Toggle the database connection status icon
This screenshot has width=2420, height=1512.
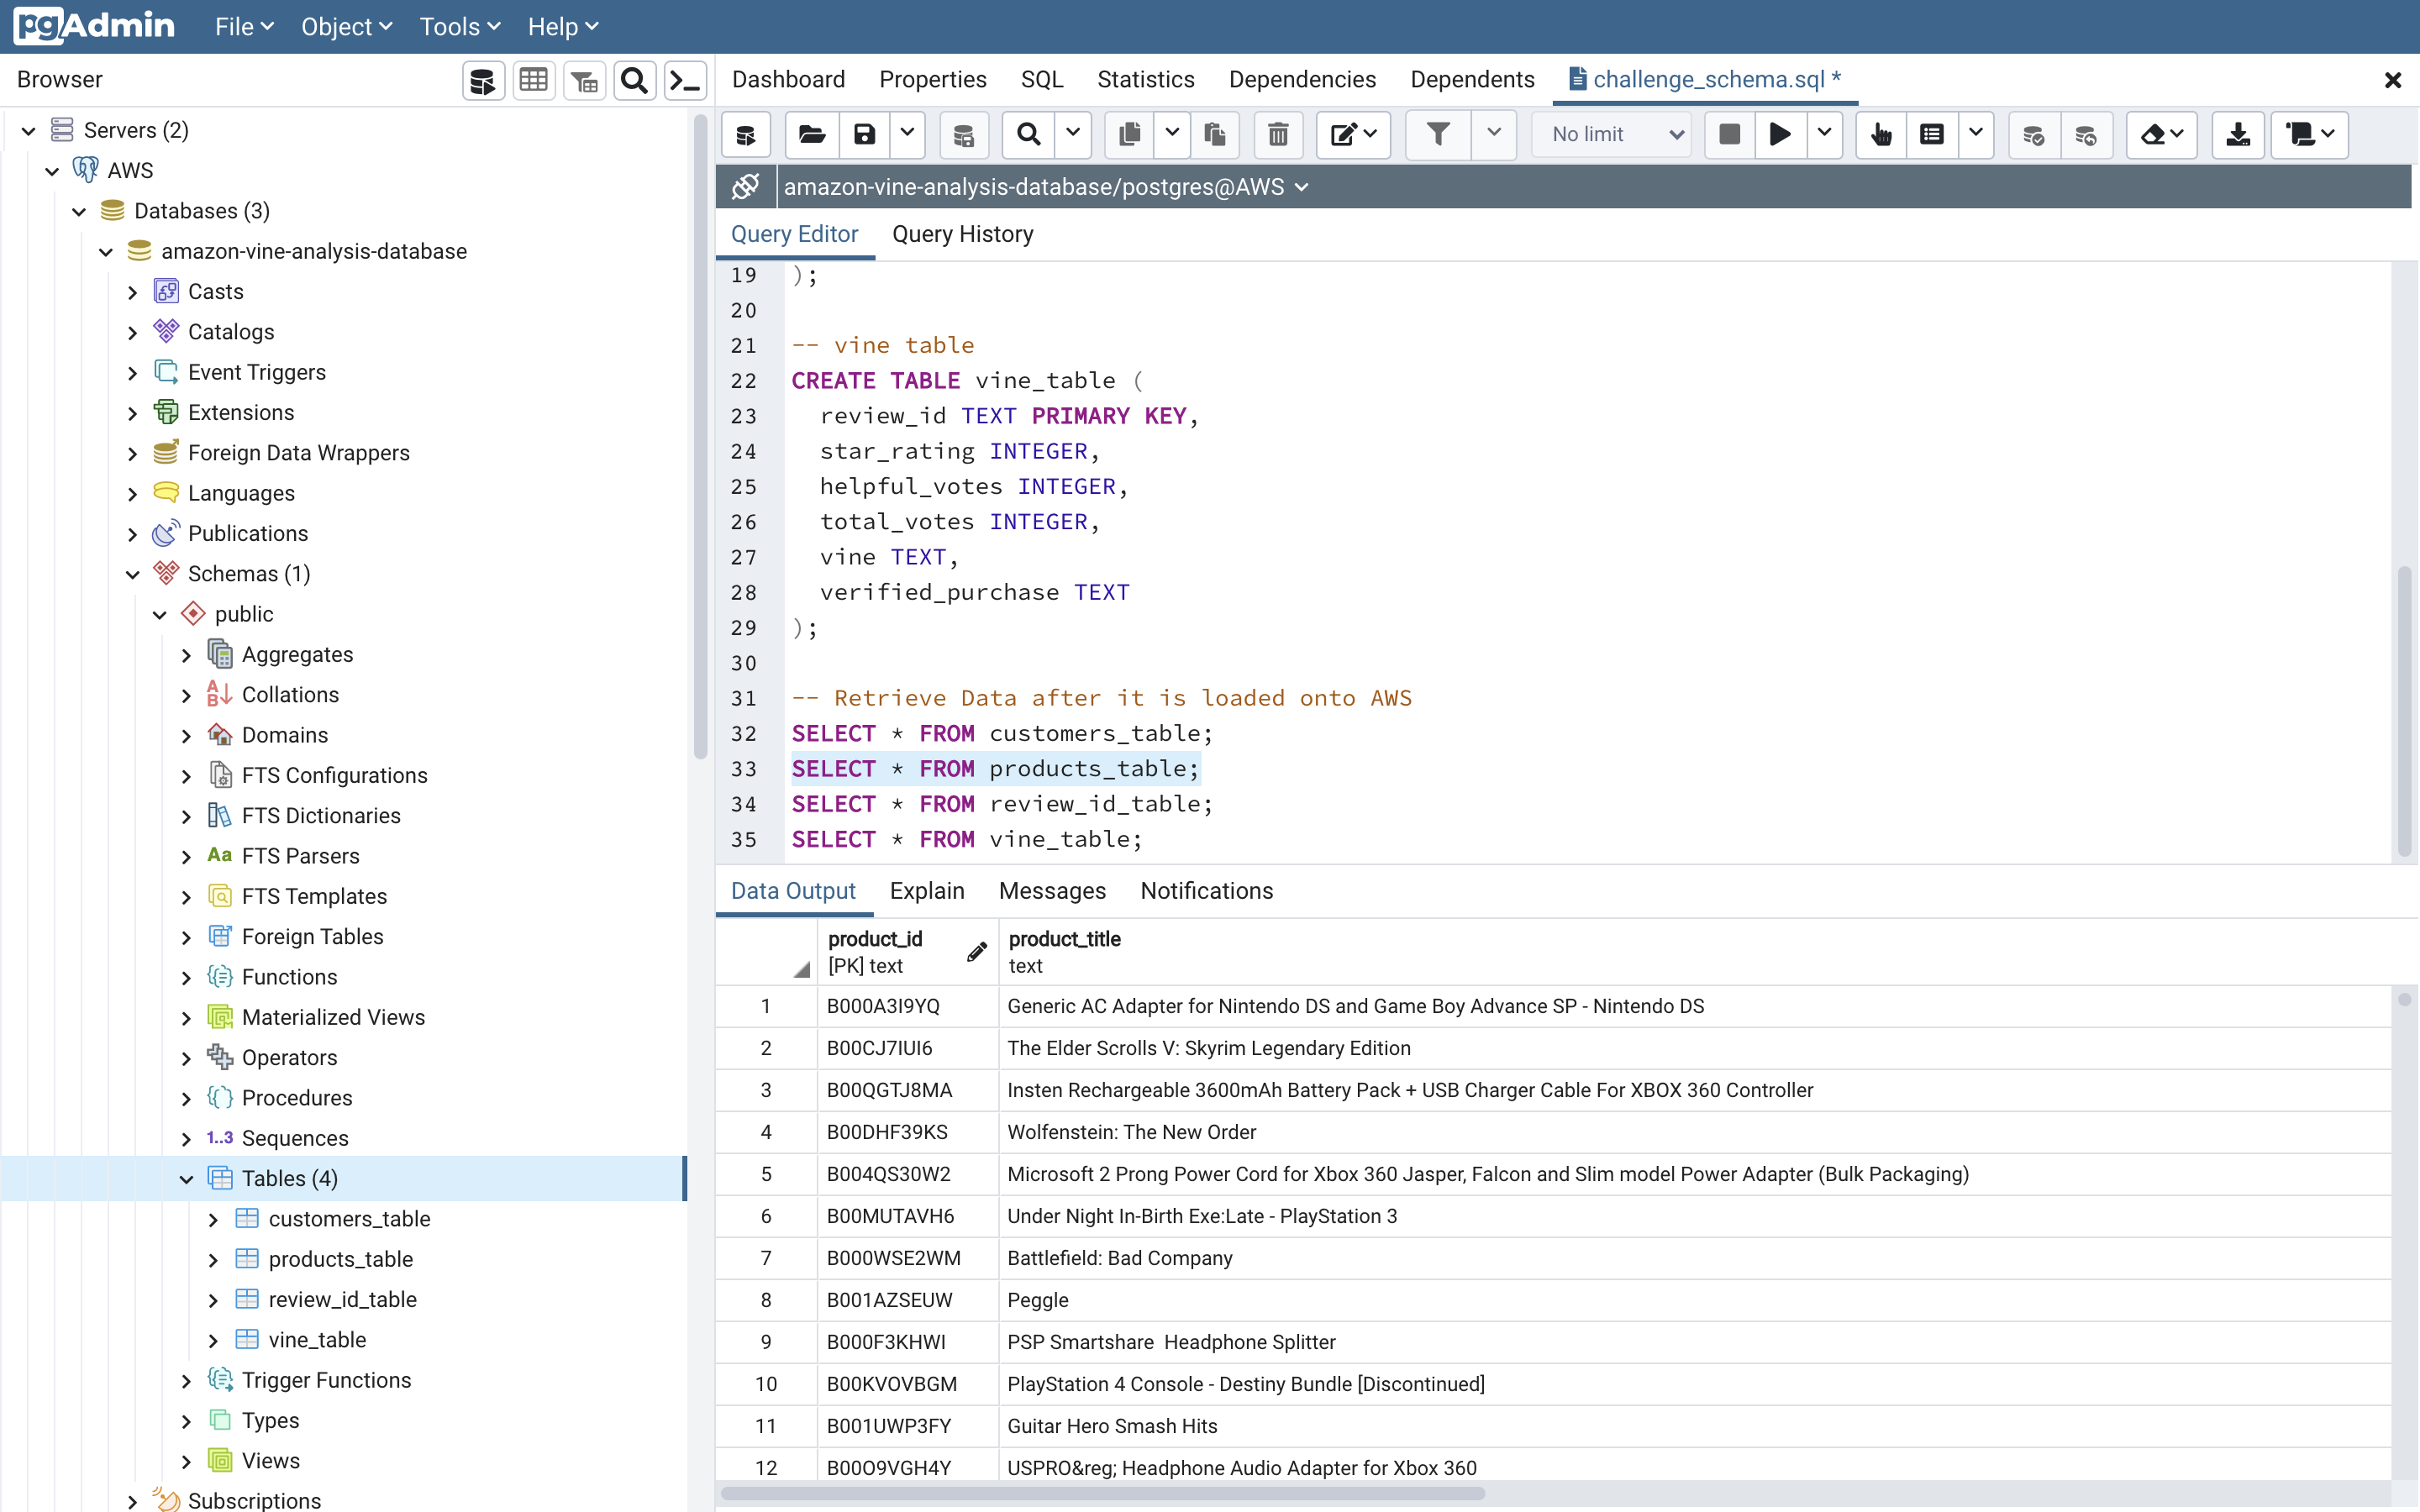coord(745,187)
